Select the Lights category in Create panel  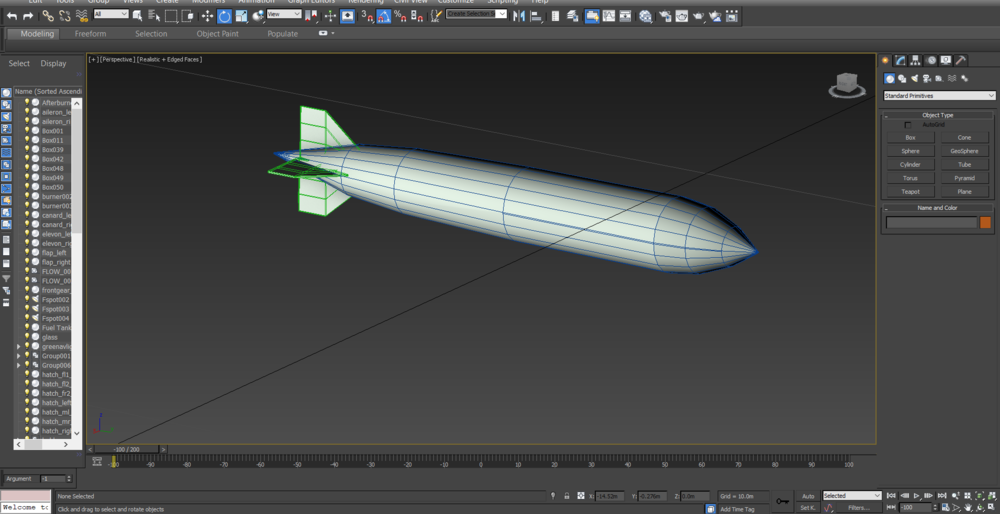click(x=914, y=78)
